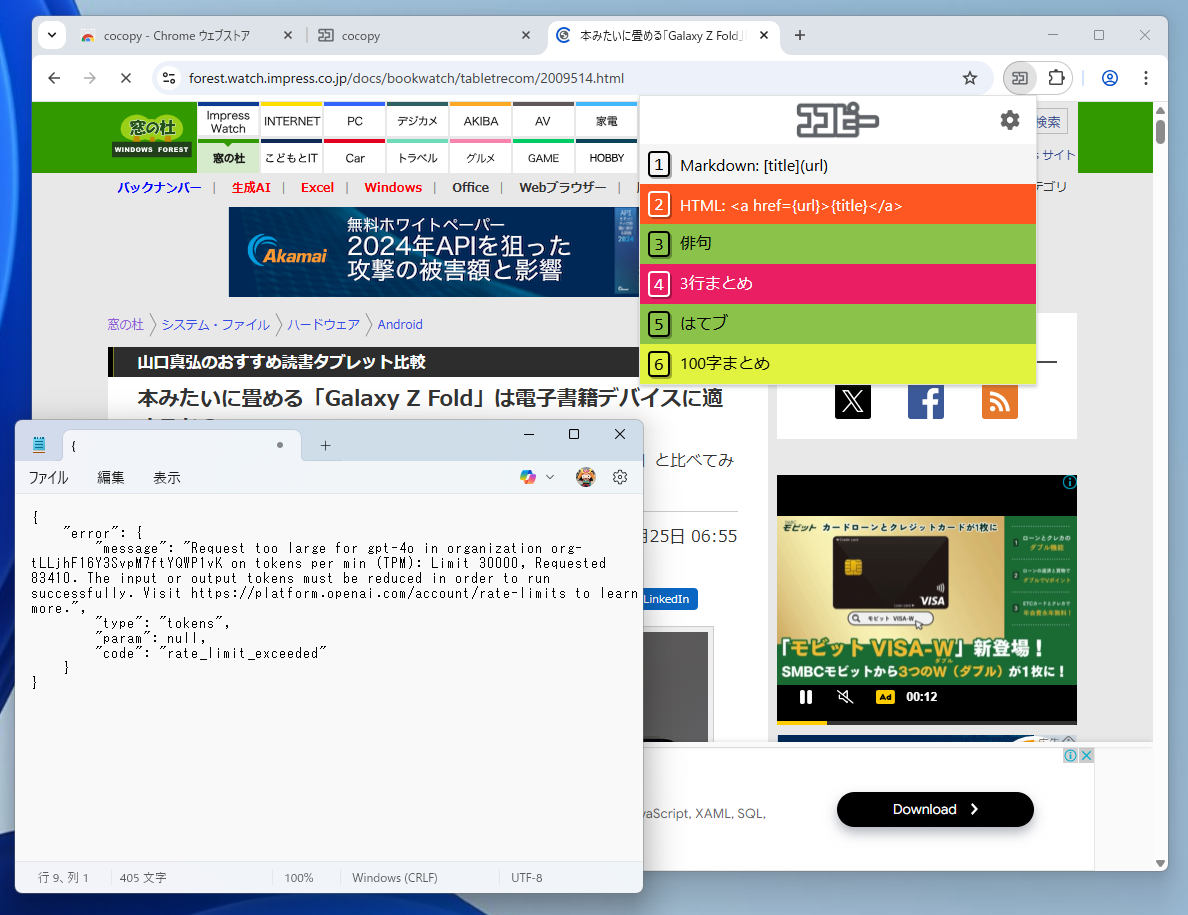Open Copilot in the Notepad toolbar
The width and height of the screenshot is (1188, 915).
tap(529, 477)
